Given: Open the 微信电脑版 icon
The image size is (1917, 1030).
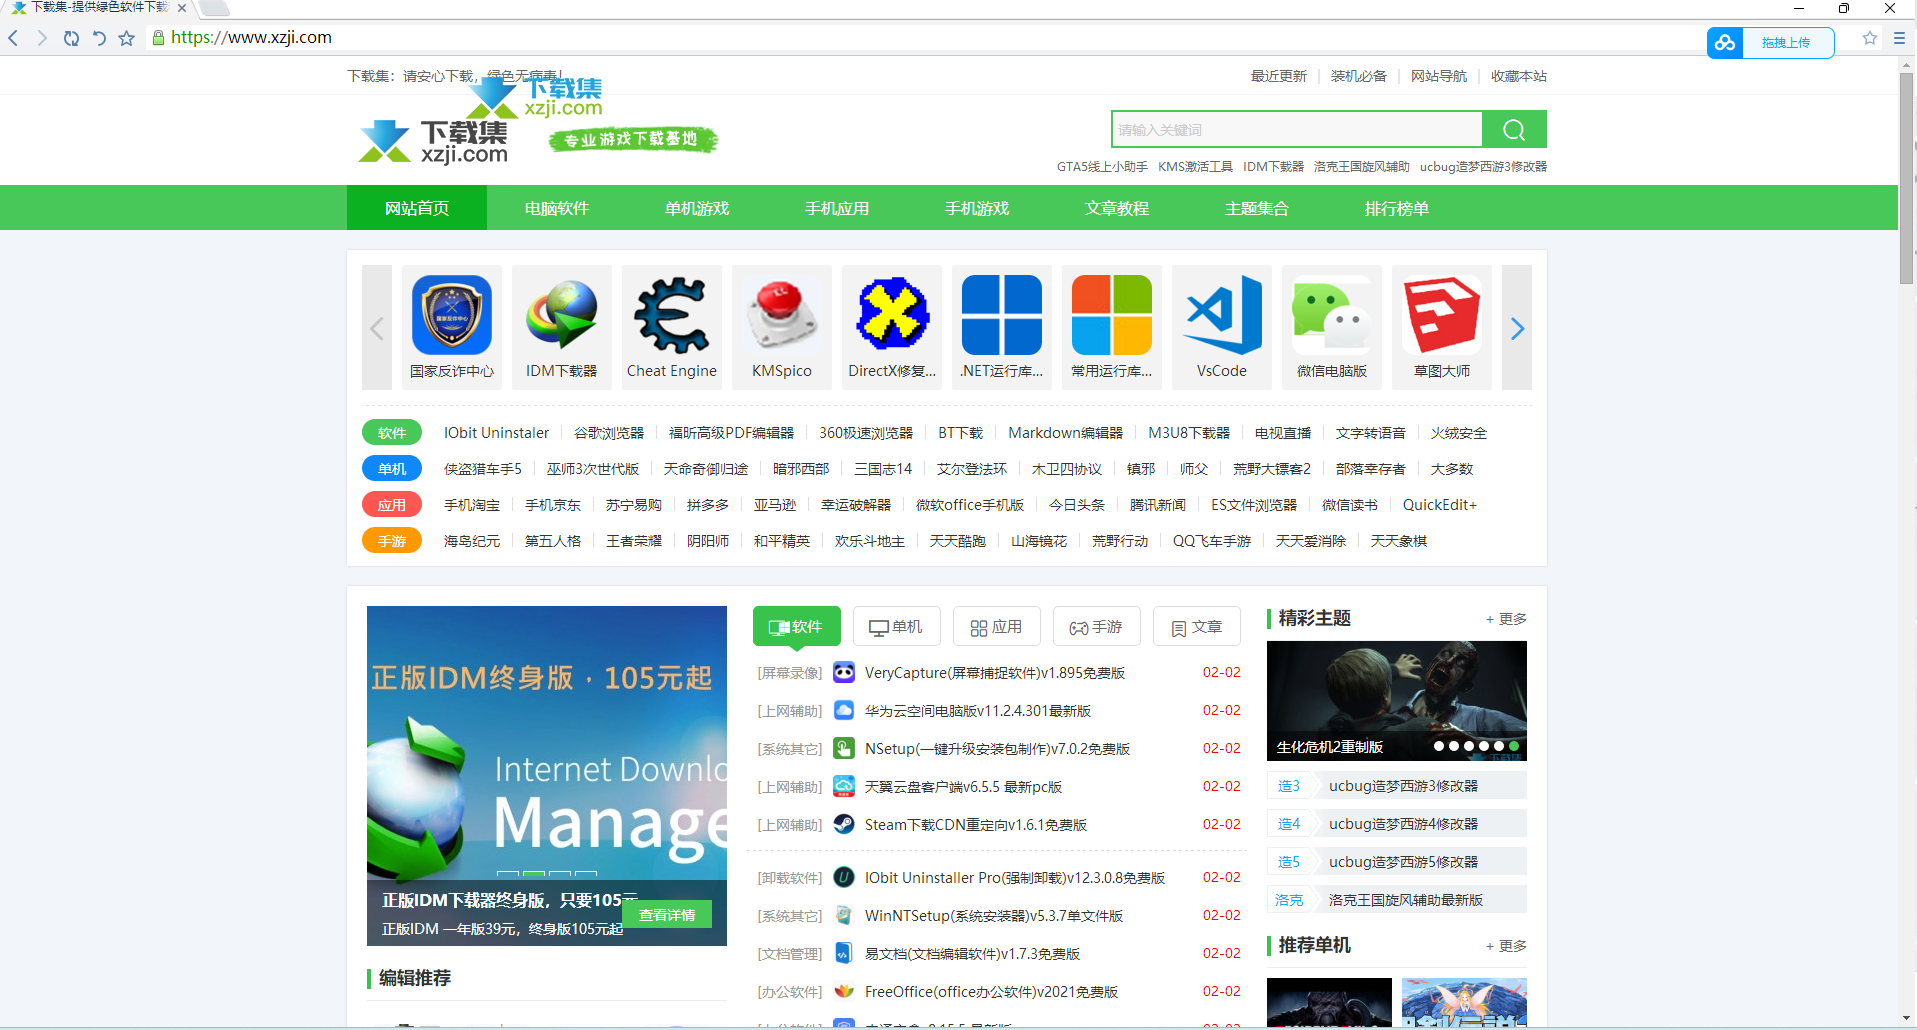Looking at the screenshot, I should (1332, 316).
